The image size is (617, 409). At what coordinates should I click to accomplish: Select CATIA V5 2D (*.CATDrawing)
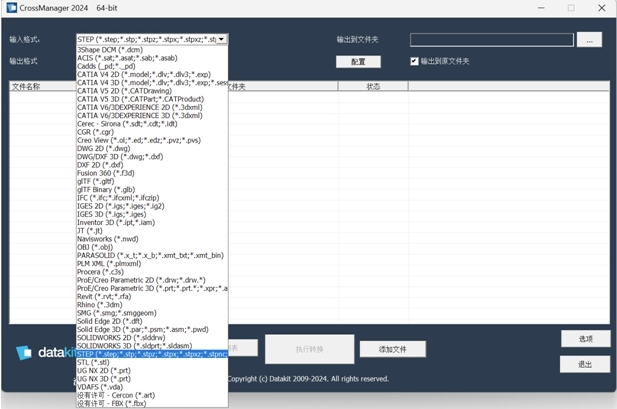tap(152, 91)
